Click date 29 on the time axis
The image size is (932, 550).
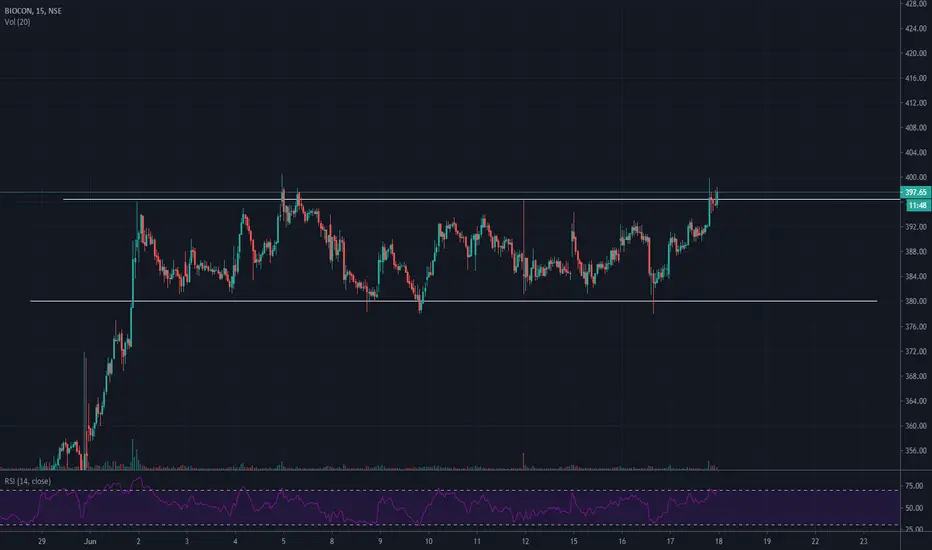42,542
